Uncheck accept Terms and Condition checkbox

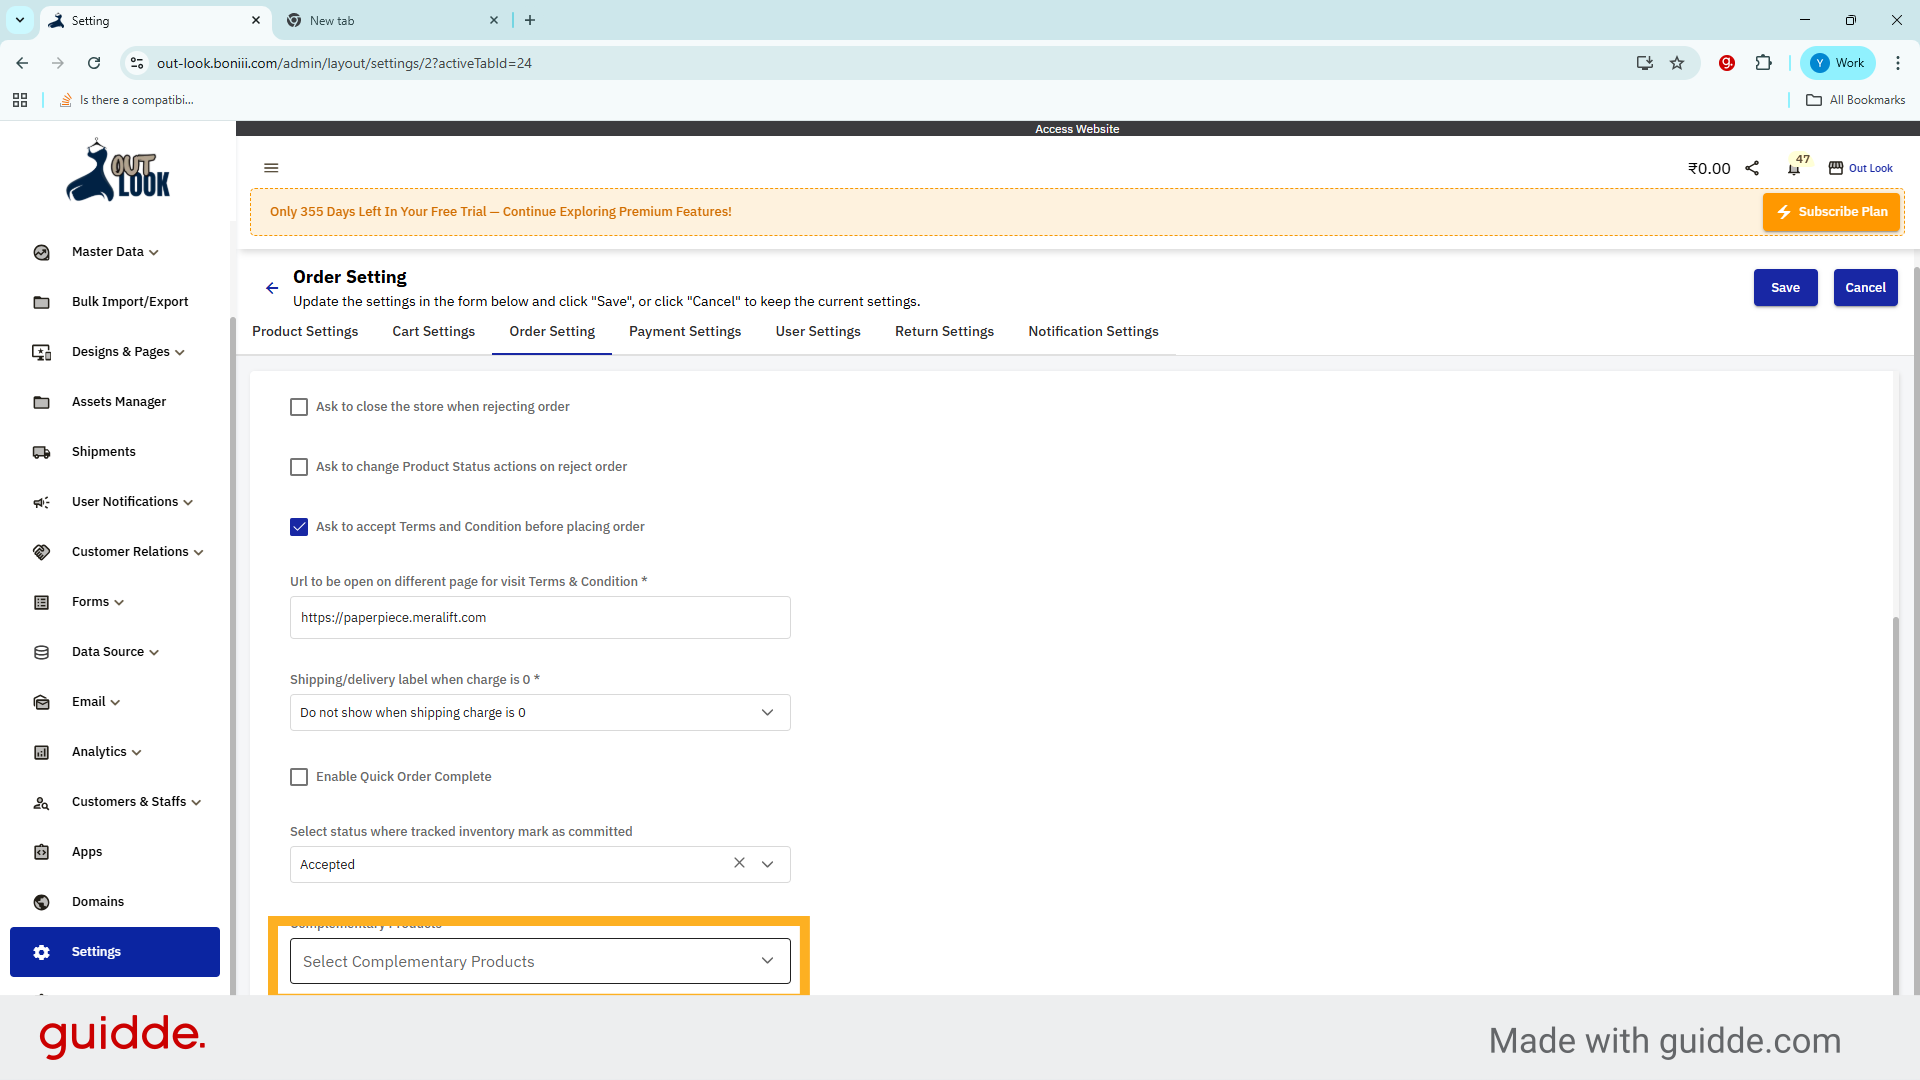coord(299,527)
